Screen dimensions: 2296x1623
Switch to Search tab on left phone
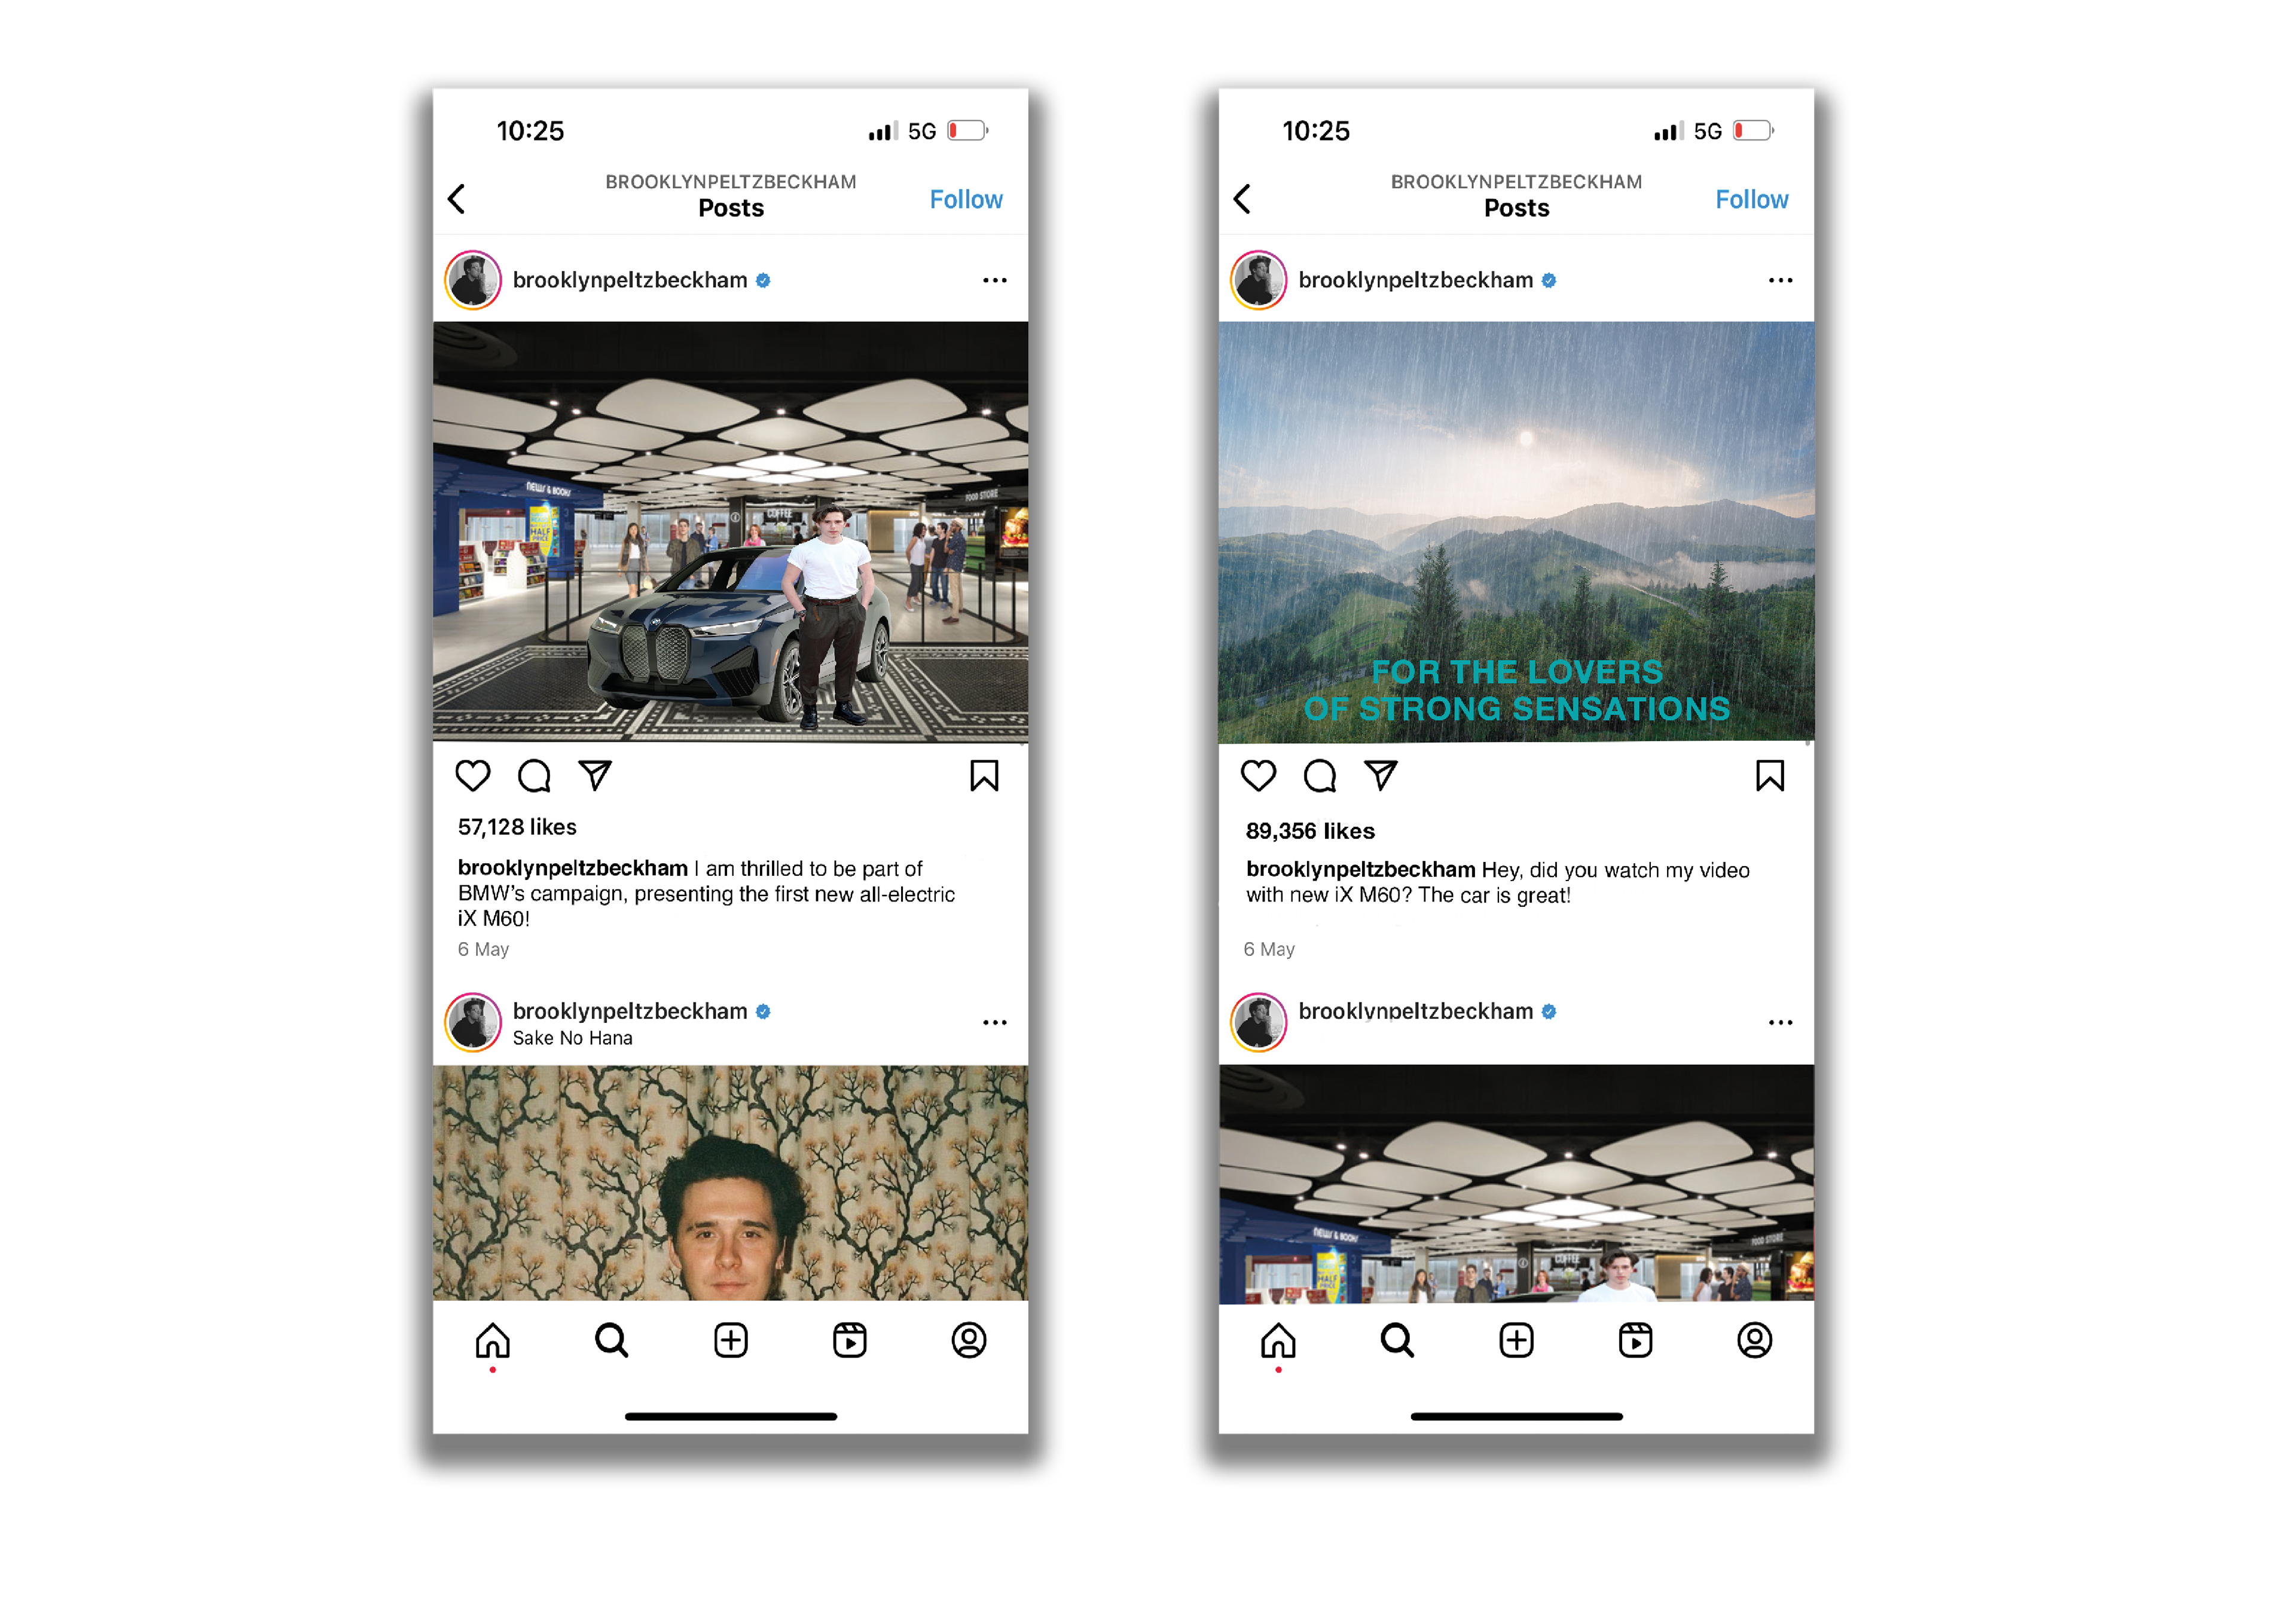[x=611, y=1340]
